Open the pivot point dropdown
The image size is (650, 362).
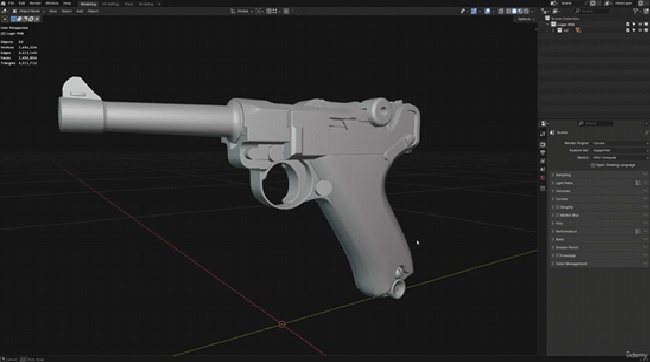259,11
